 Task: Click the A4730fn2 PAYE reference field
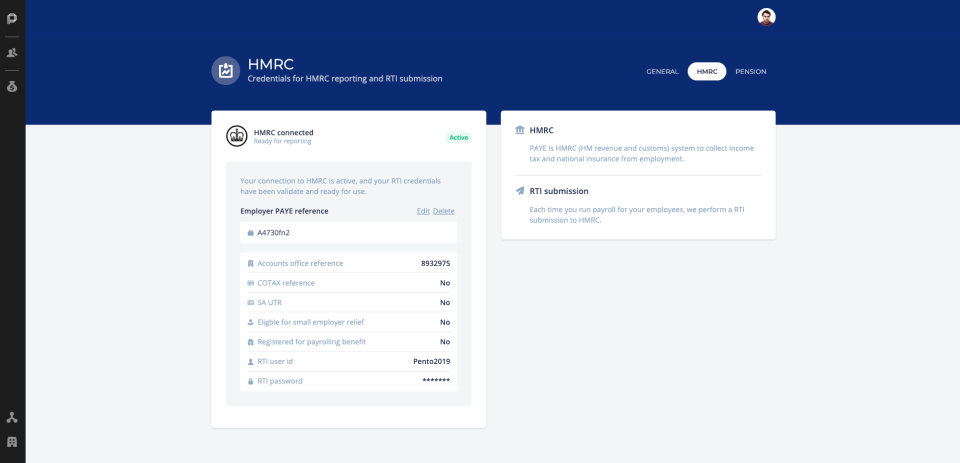(349, 233)
